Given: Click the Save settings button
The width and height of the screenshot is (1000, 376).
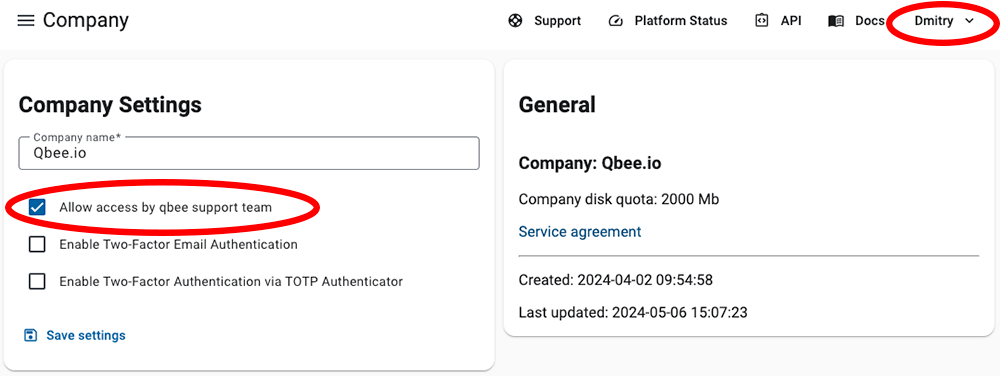Looking at the screenshot, I should click(75, 335).
